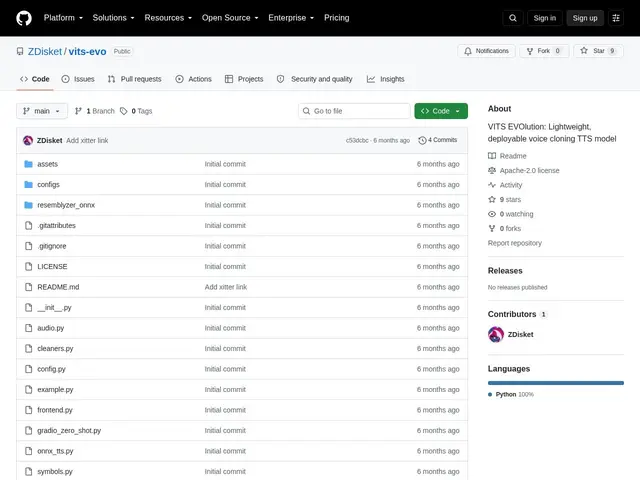Open the assets folder icon

[x=28, y=164]
